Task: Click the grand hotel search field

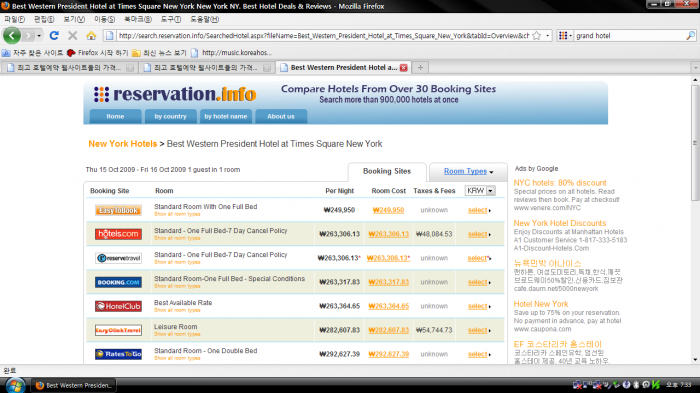Action: click(x=629, y=35)
